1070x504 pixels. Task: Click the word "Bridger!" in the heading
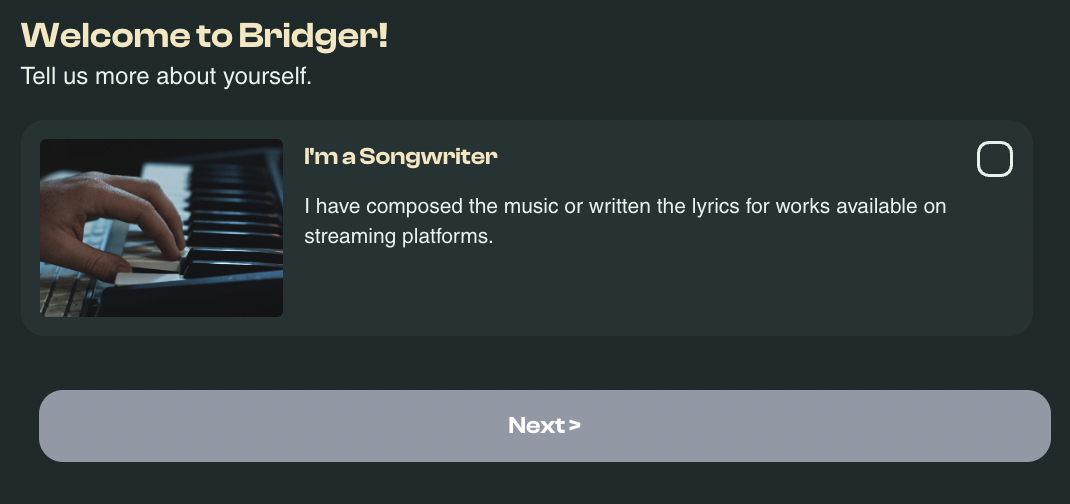(313, 36)
